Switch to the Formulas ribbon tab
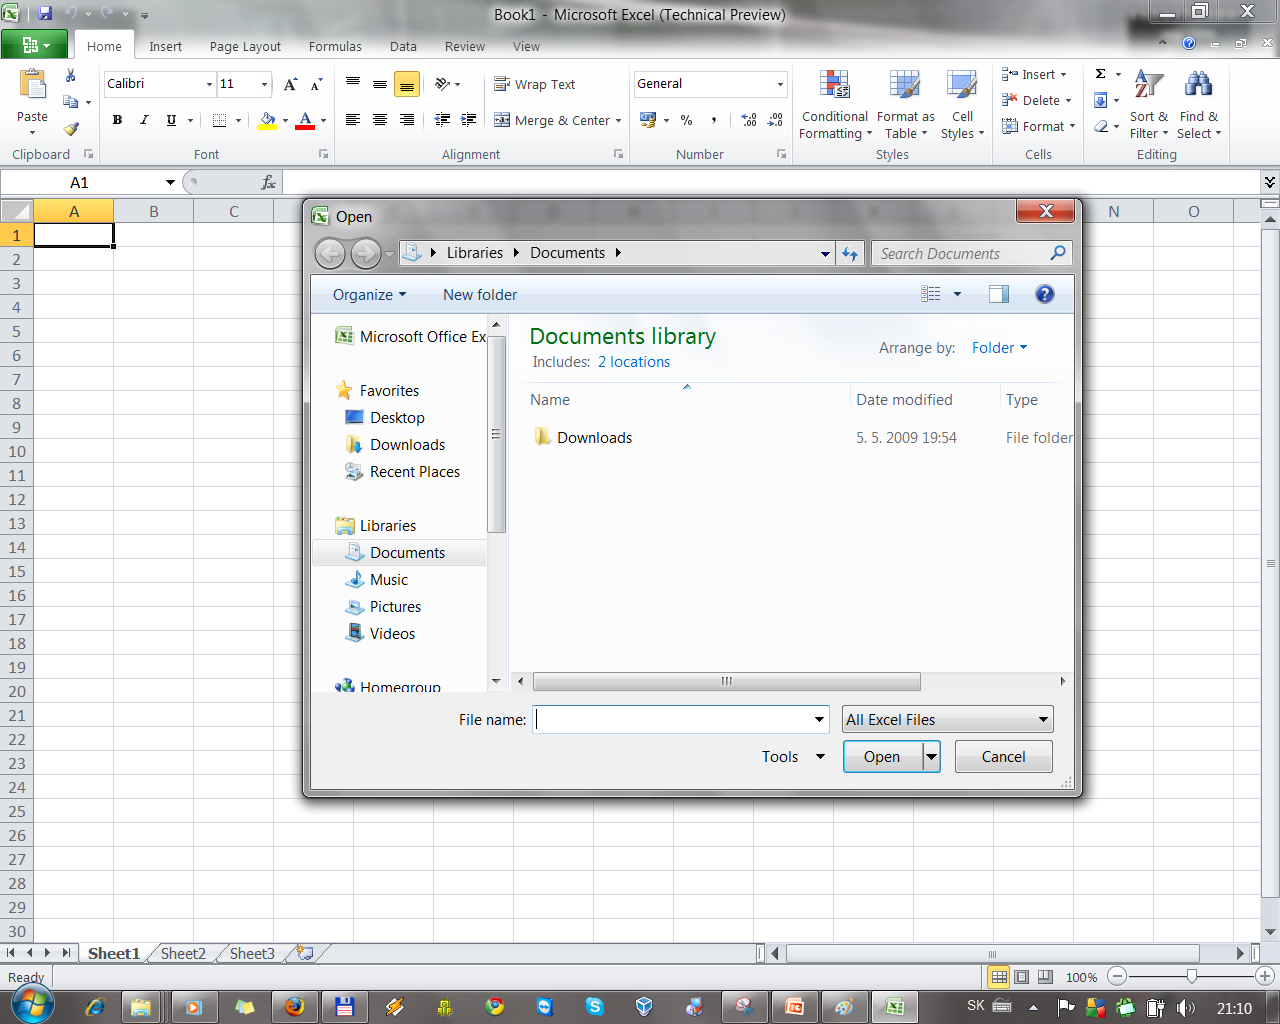This screenshot has width=1280, height=1024. click(x=335, y=46)
